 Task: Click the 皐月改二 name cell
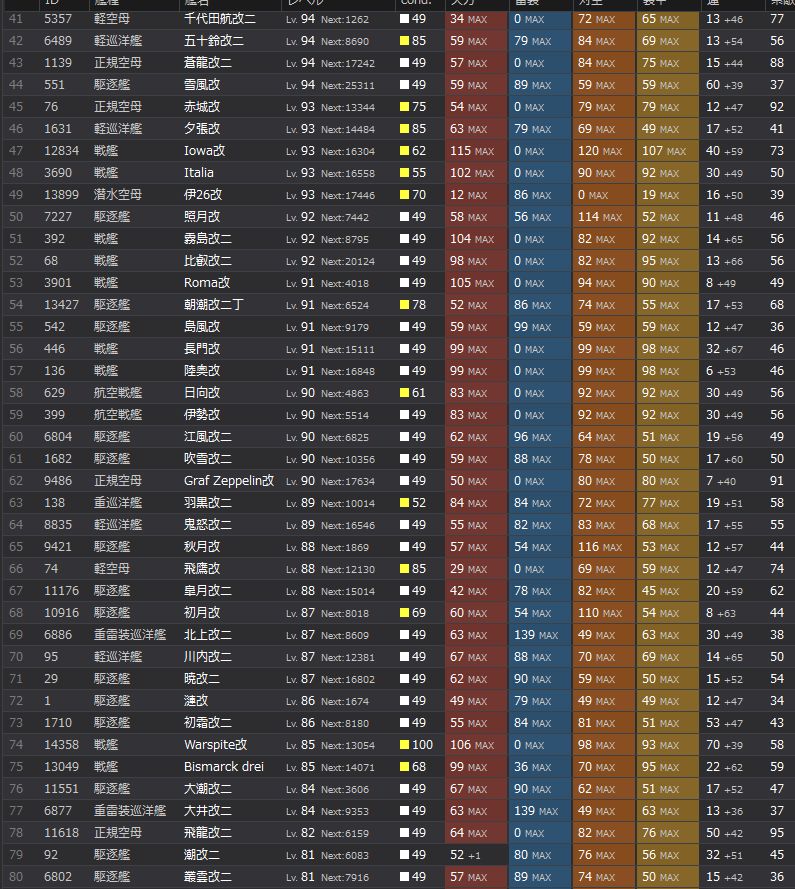coord(208,591)
